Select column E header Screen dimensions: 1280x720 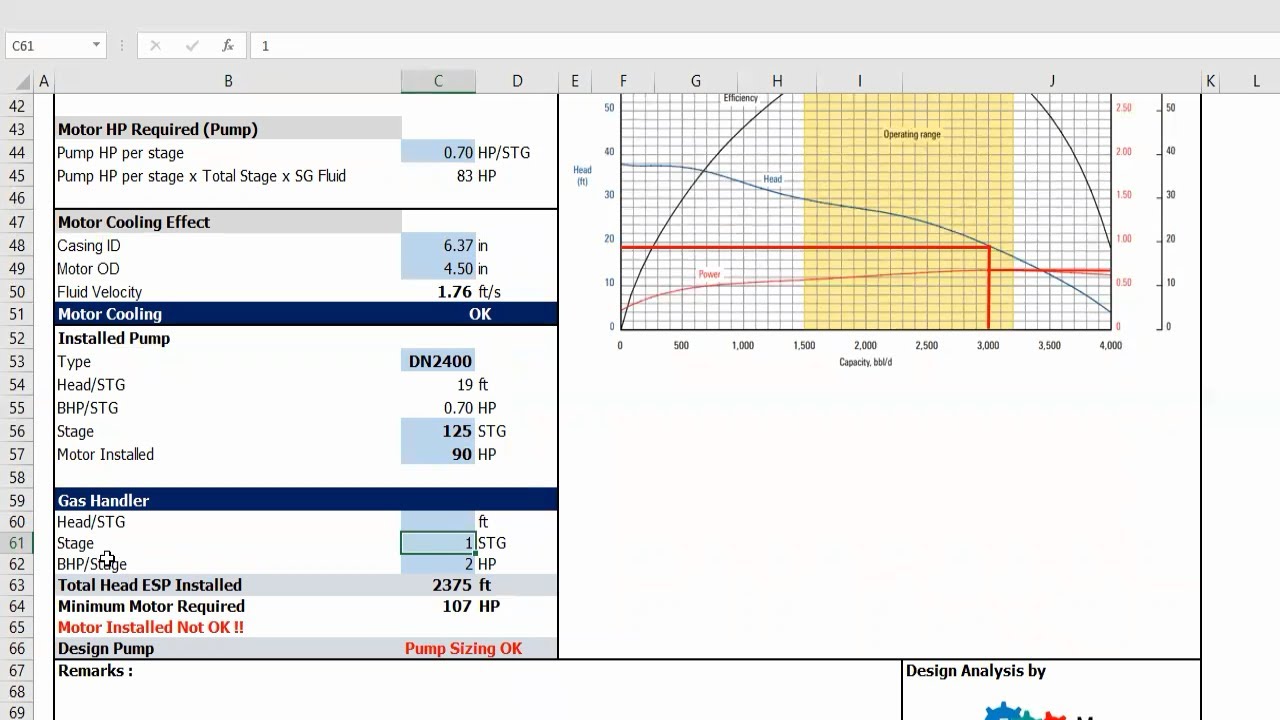[575, 81]
